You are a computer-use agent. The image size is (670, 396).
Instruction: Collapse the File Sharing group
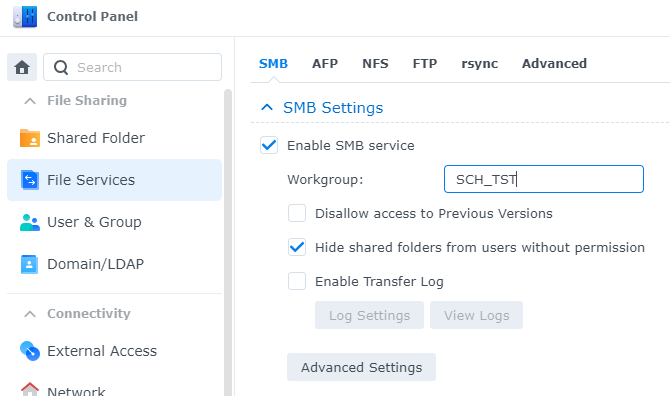click(30, 101)
